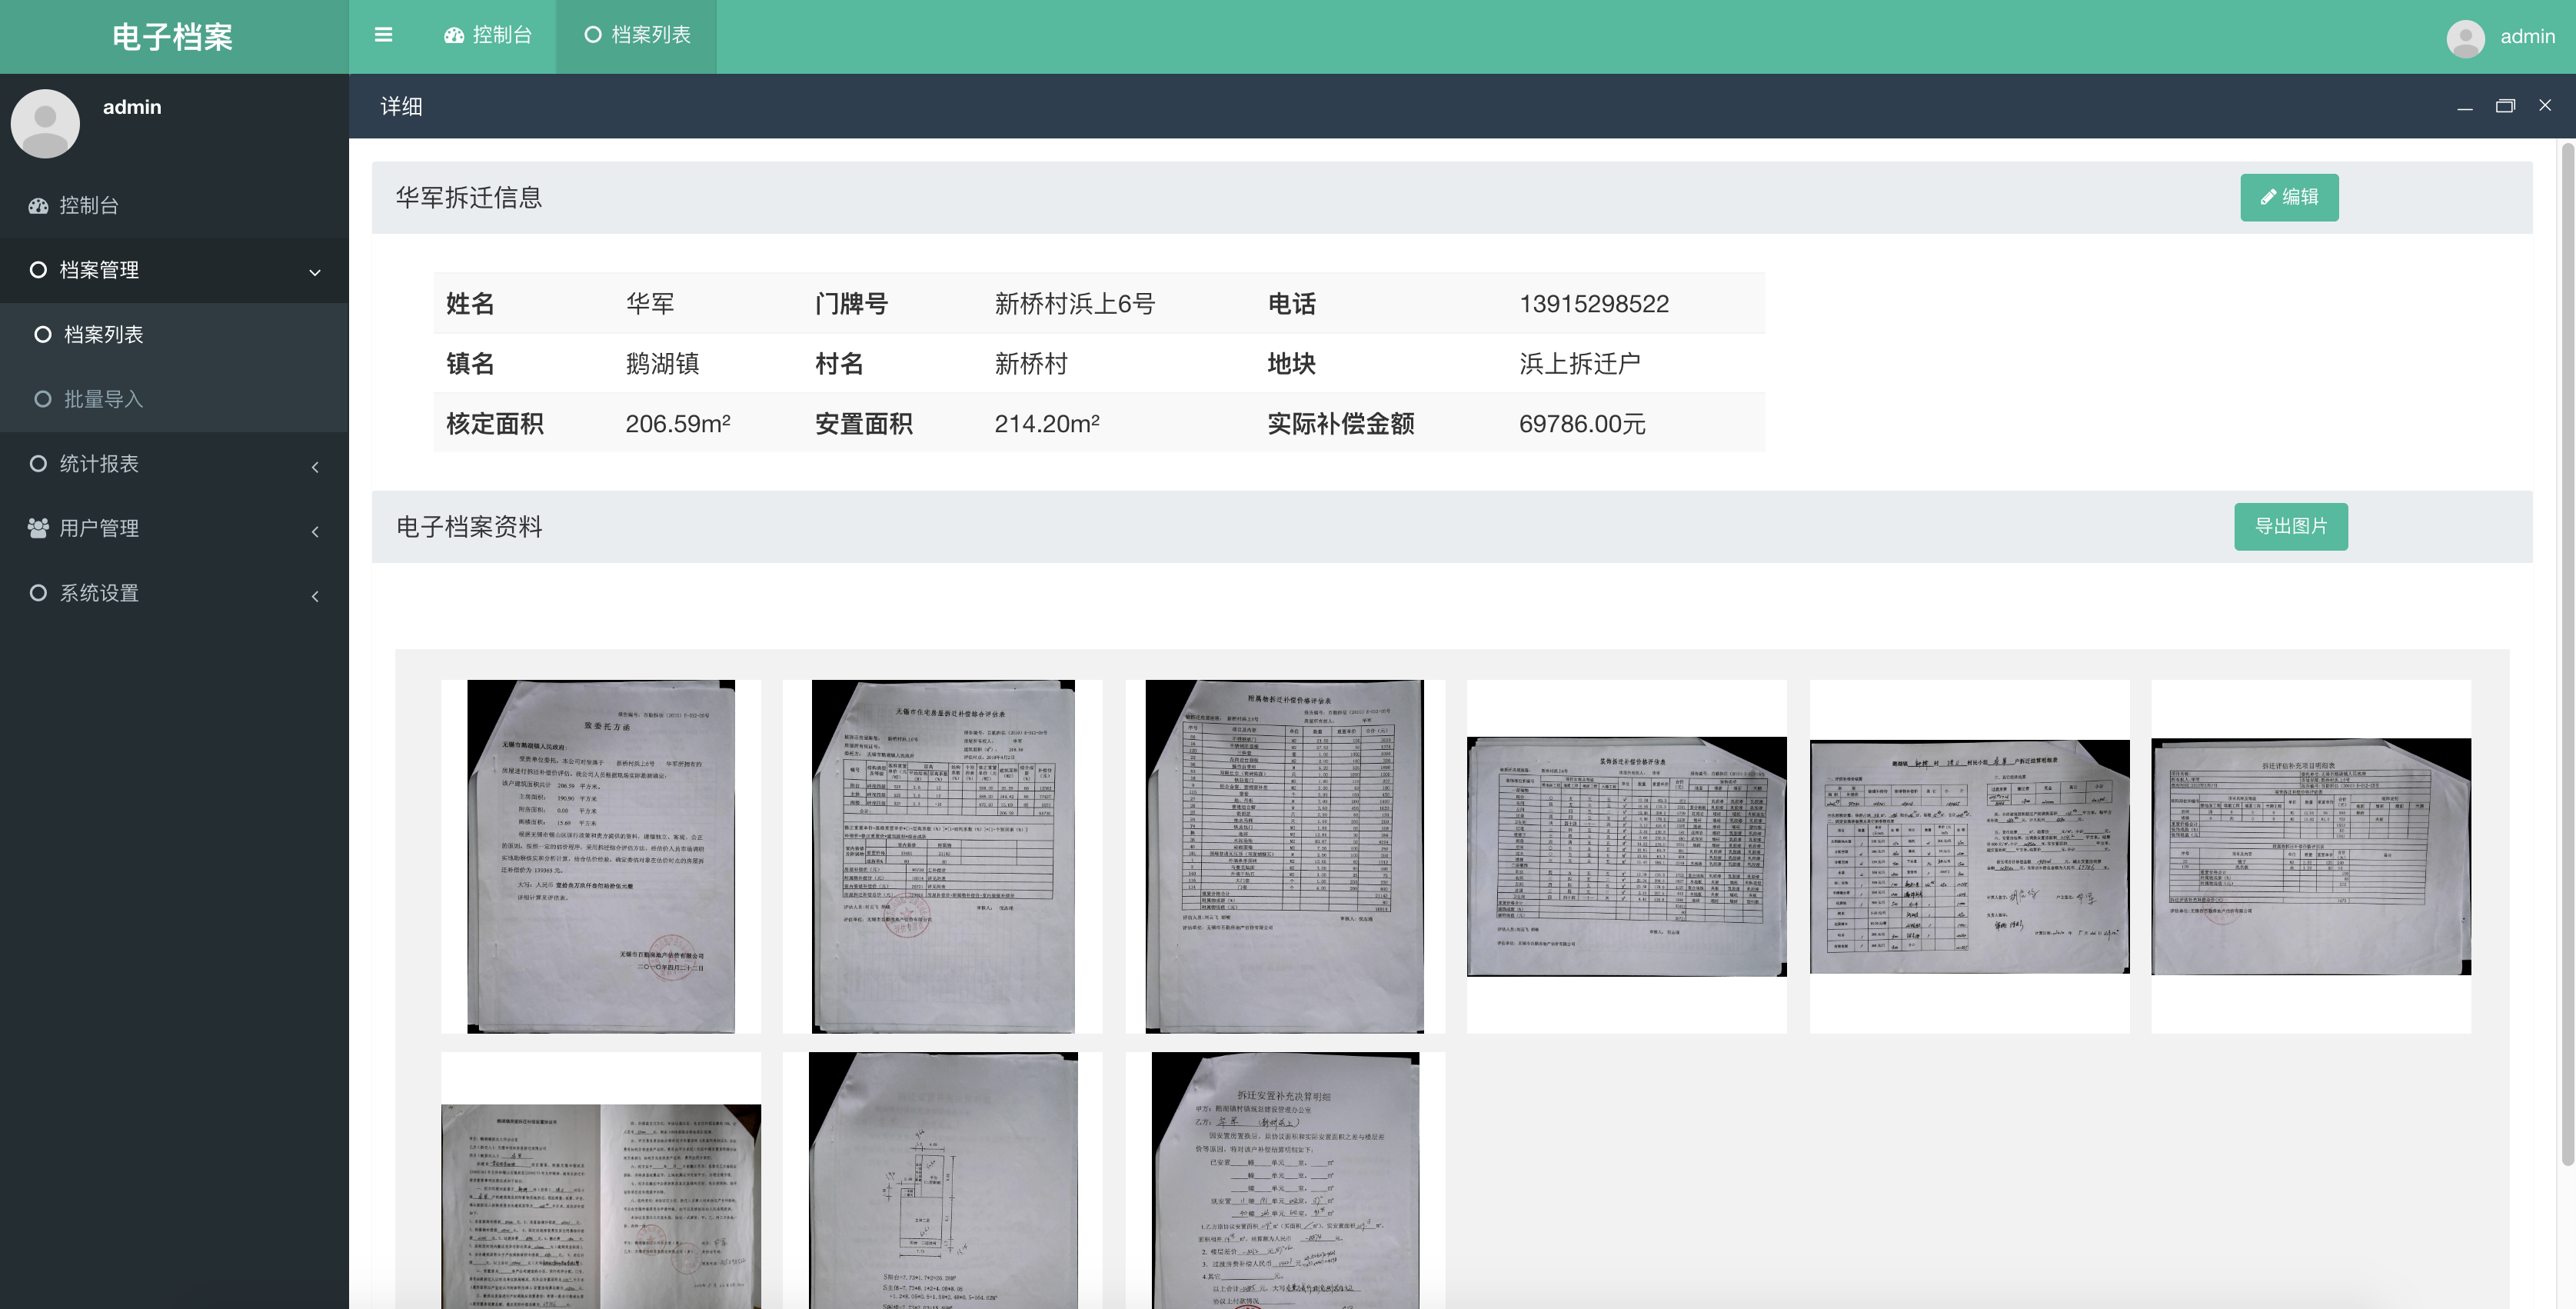
Task: Click the users icon beside 用户管理
Action: click(38, 528)
